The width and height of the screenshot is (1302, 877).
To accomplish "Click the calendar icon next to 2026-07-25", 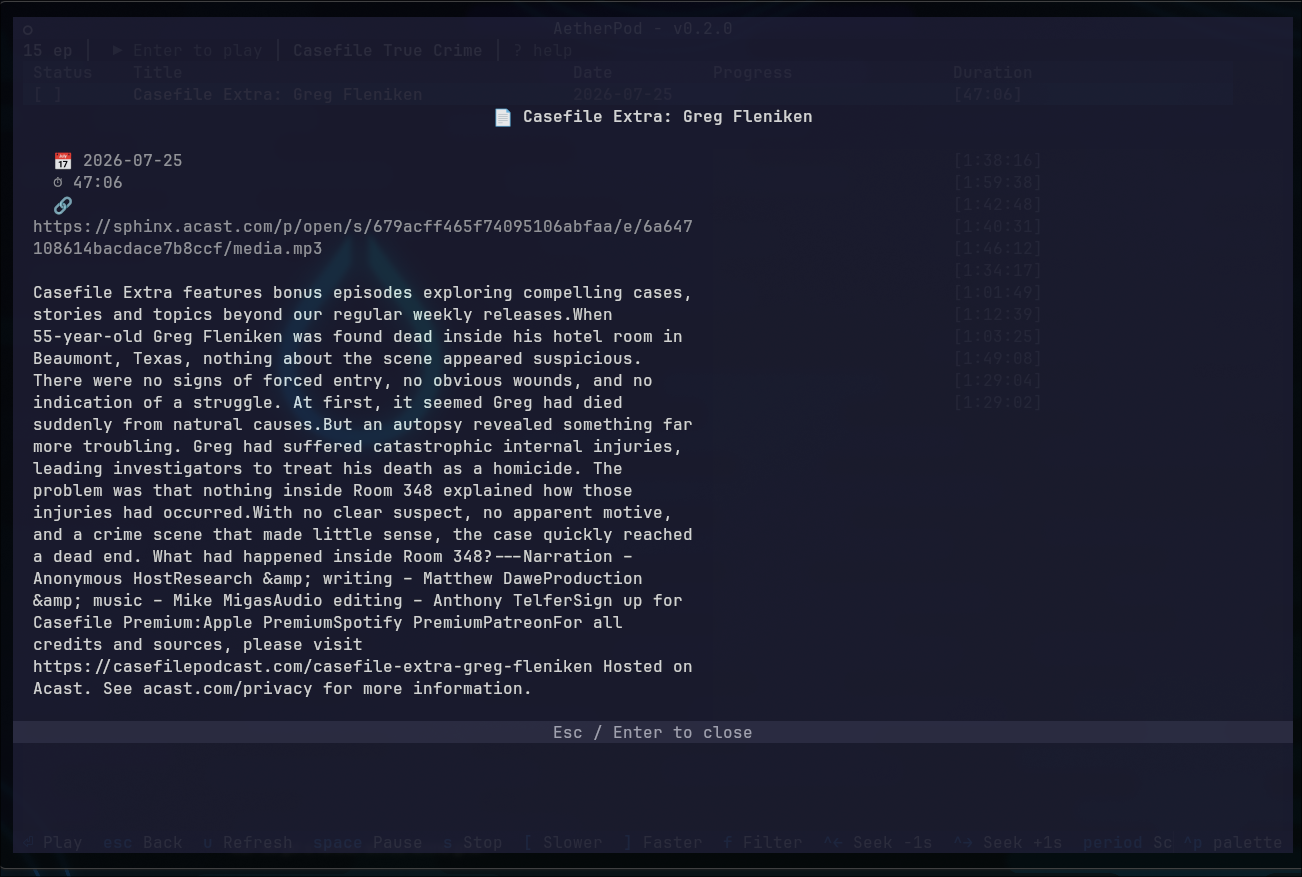I will (63, 161).
